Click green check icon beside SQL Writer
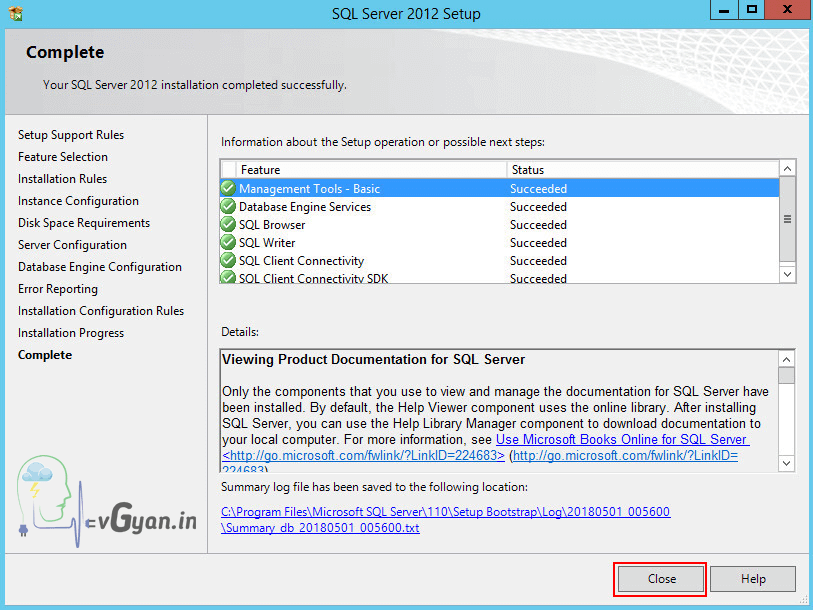 (x=228, y=242)
